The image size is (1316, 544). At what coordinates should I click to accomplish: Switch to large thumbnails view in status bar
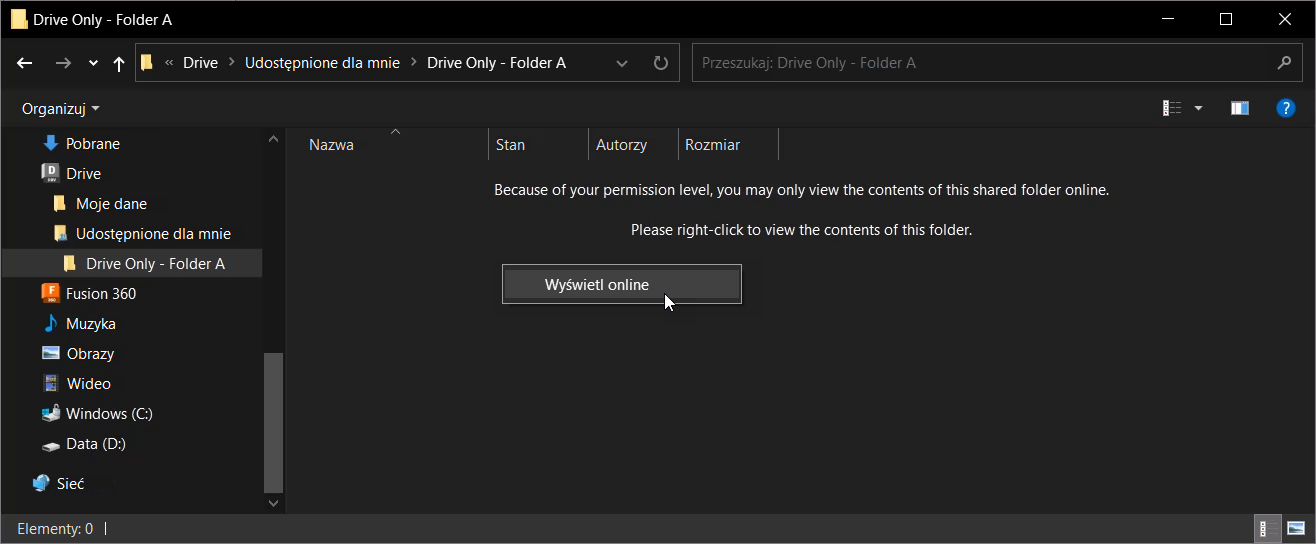pos(1296,528)
